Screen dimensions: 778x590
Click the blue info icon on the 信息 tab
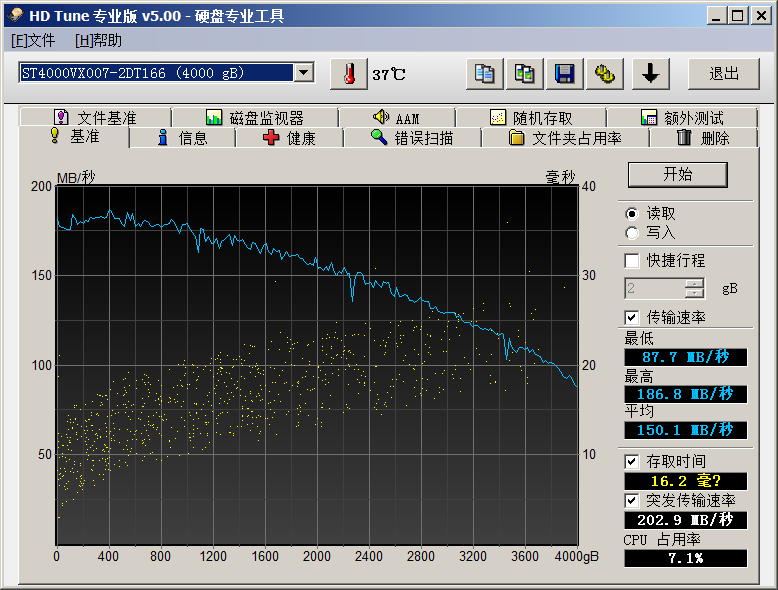(x=163, y=137)
